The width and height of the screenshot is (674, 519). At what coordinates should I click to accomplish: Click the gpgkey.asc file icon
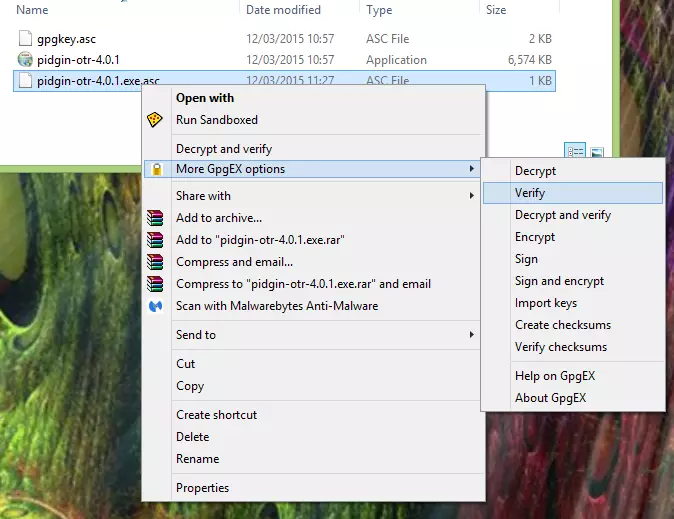[x=26, y=39]
